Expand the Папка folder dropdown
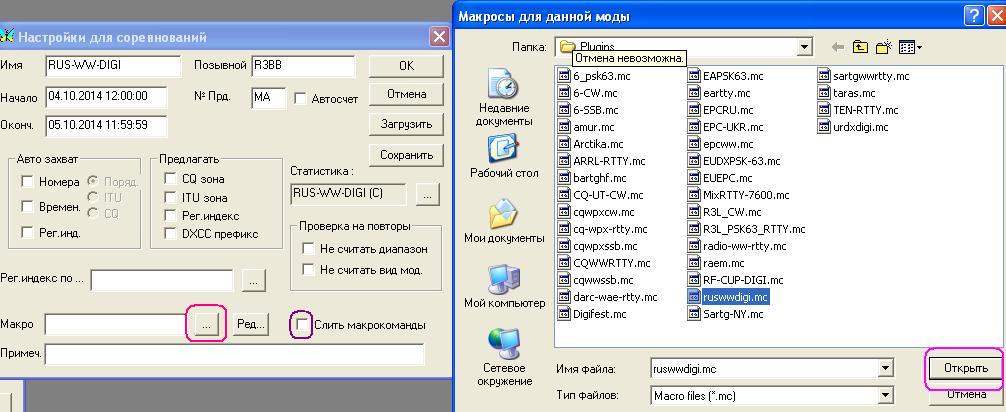 (804, 47)
